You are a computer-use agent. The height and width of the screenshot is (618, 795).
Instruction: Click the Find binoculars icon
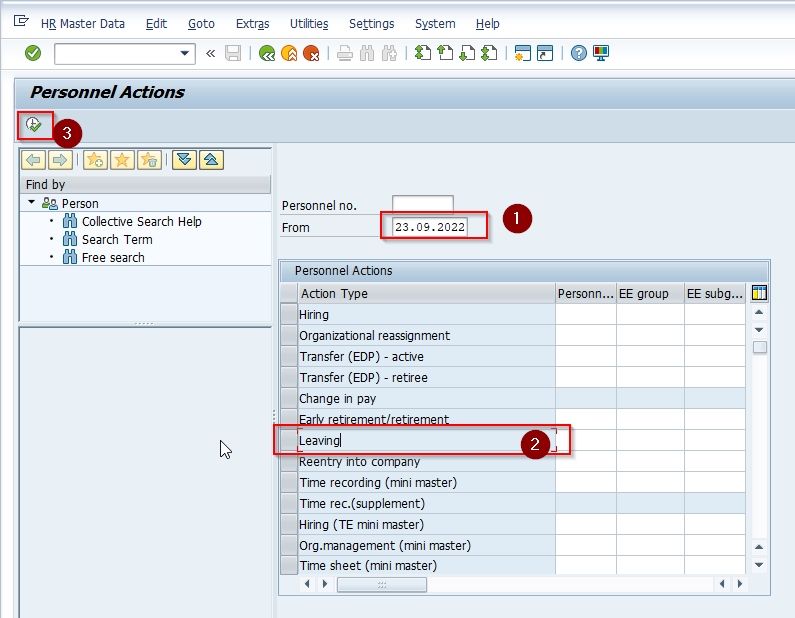(367, 53)
